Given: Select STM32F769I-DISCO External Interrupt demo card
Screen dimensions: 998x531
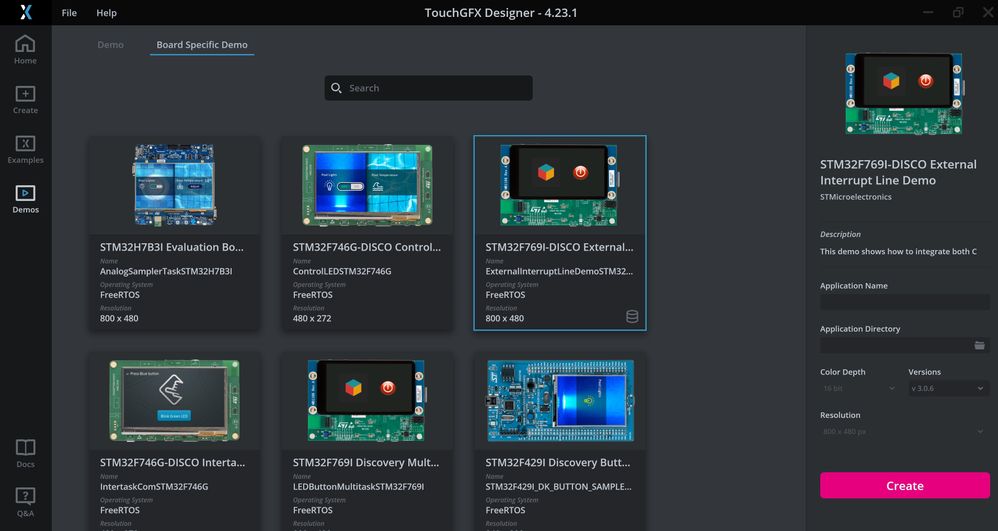Looking at the screenshot, I should coord(560,233).
